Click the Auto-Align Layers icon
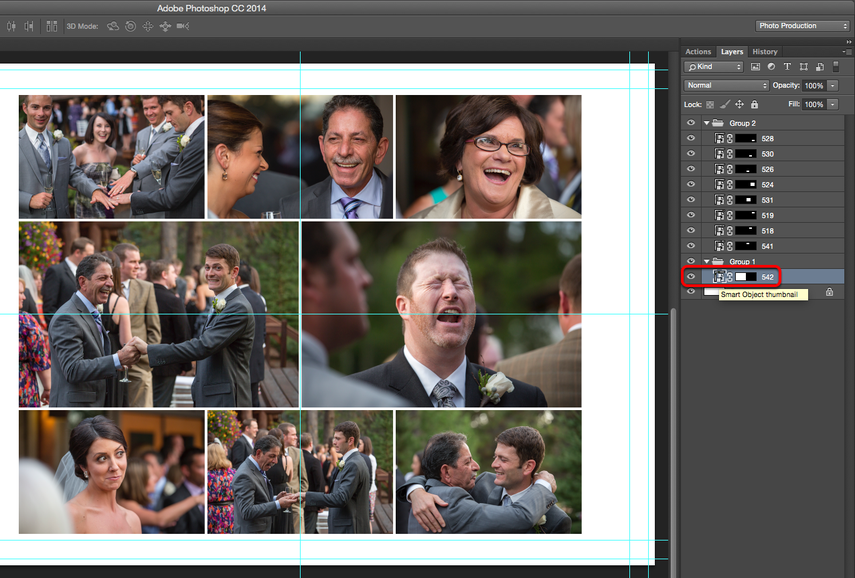The image size is (855, 578). [x=52, y=26]
